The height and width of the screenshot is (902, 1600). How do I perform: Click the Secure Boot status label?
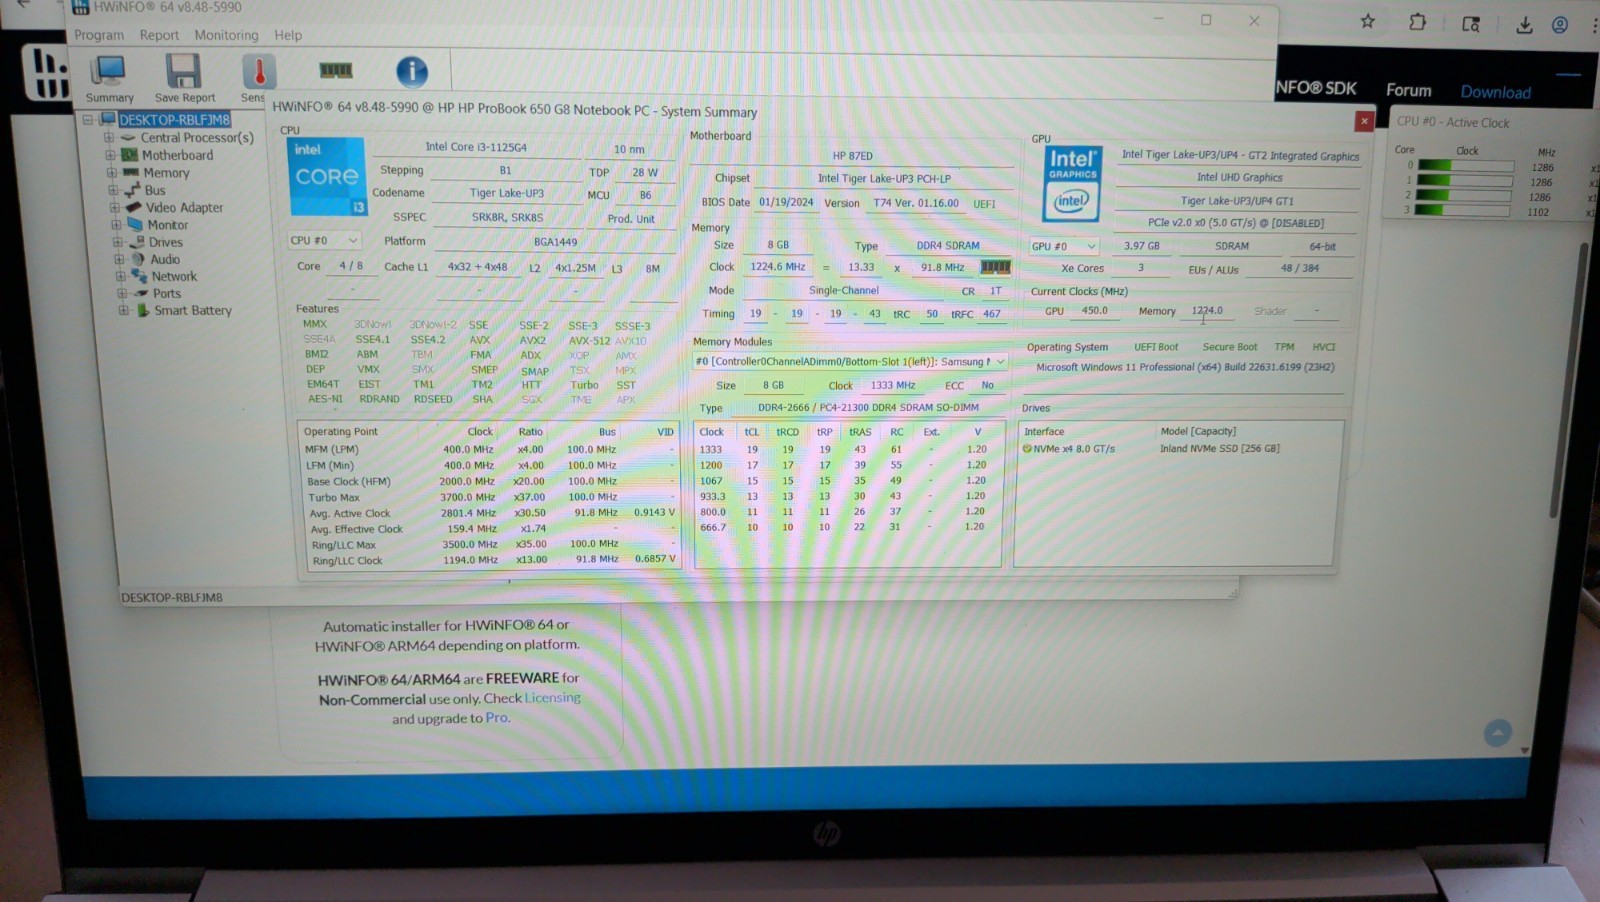tap(1230, 347)
